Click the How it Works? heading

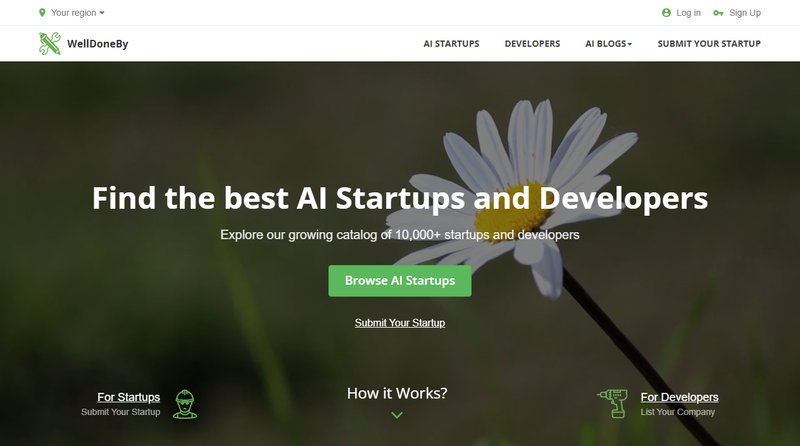click(x=397, y=393)
